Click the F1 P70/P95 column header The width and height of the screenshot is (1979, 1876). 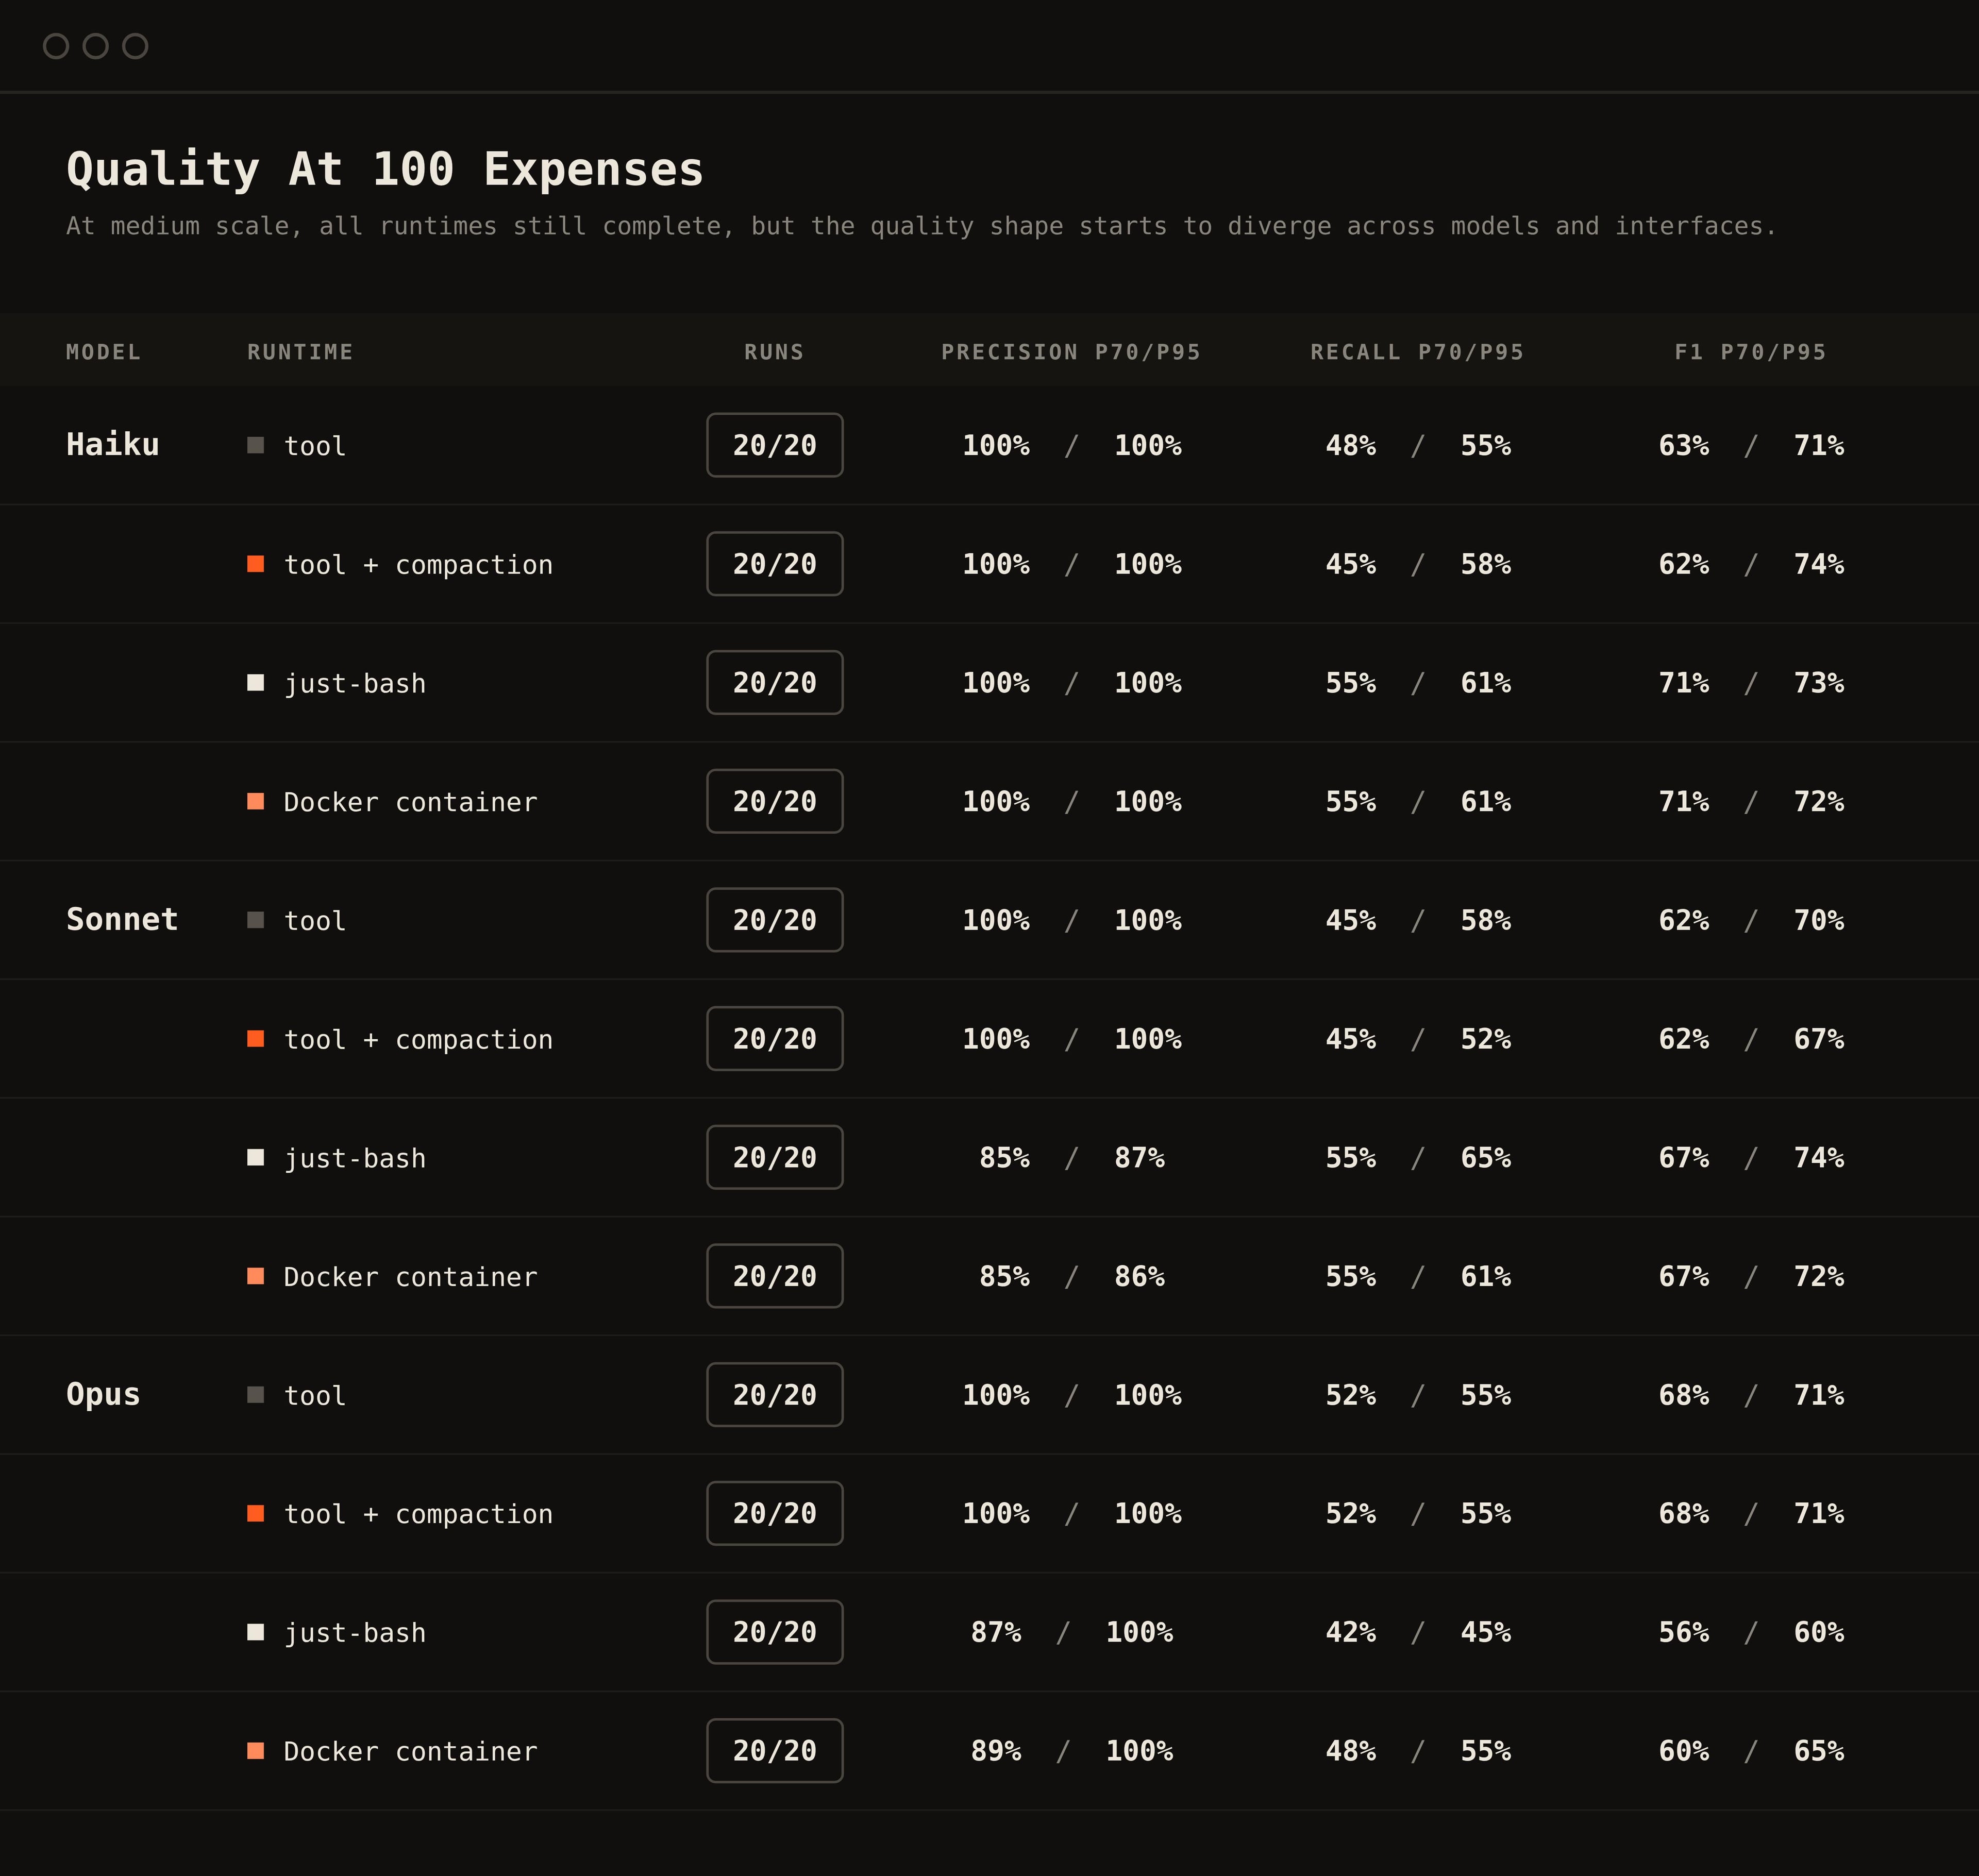pyautogui.click(x=1751, y=352)
